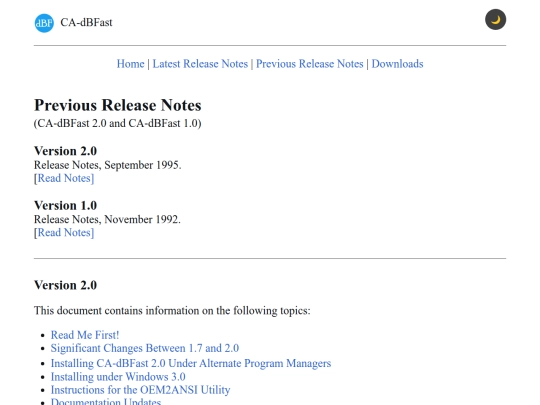
Task: Open Significant Changes Between 1.7 and 2.0
Action: (x=145, y=348)
